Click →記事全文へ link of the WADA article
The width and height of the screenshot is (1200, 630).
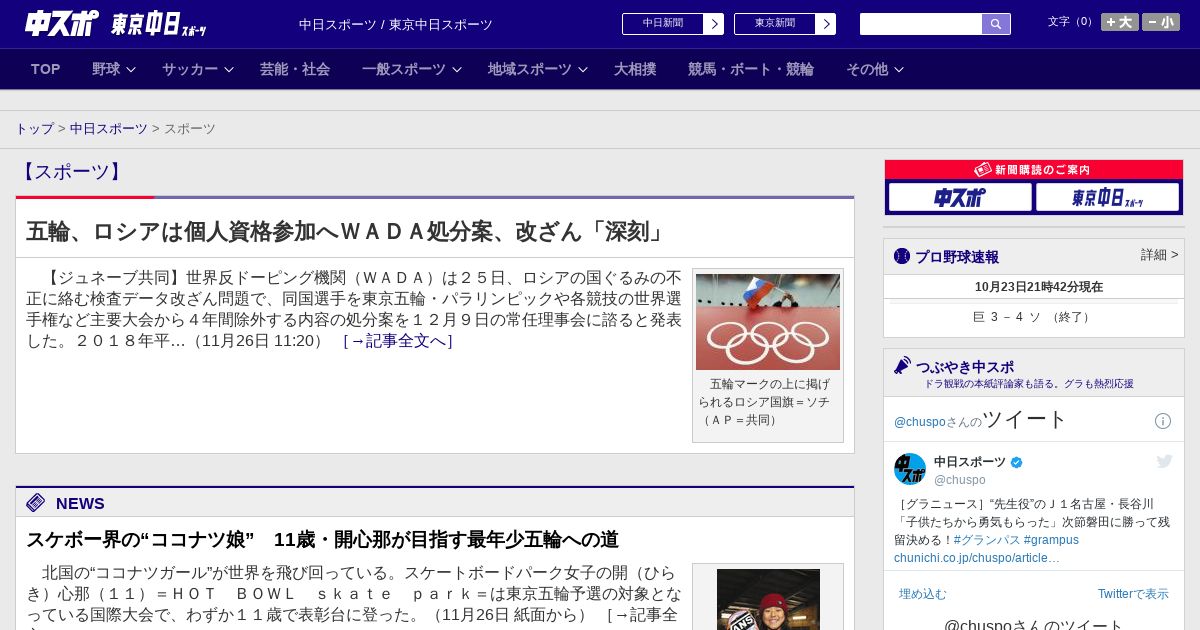tap(398, 341)
